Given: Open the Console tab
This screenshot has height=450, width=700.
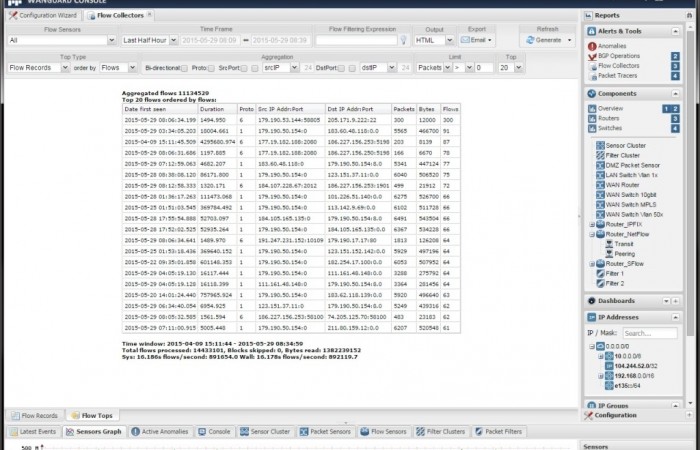Looking at the screenshot, I should (x=214, y=432).
